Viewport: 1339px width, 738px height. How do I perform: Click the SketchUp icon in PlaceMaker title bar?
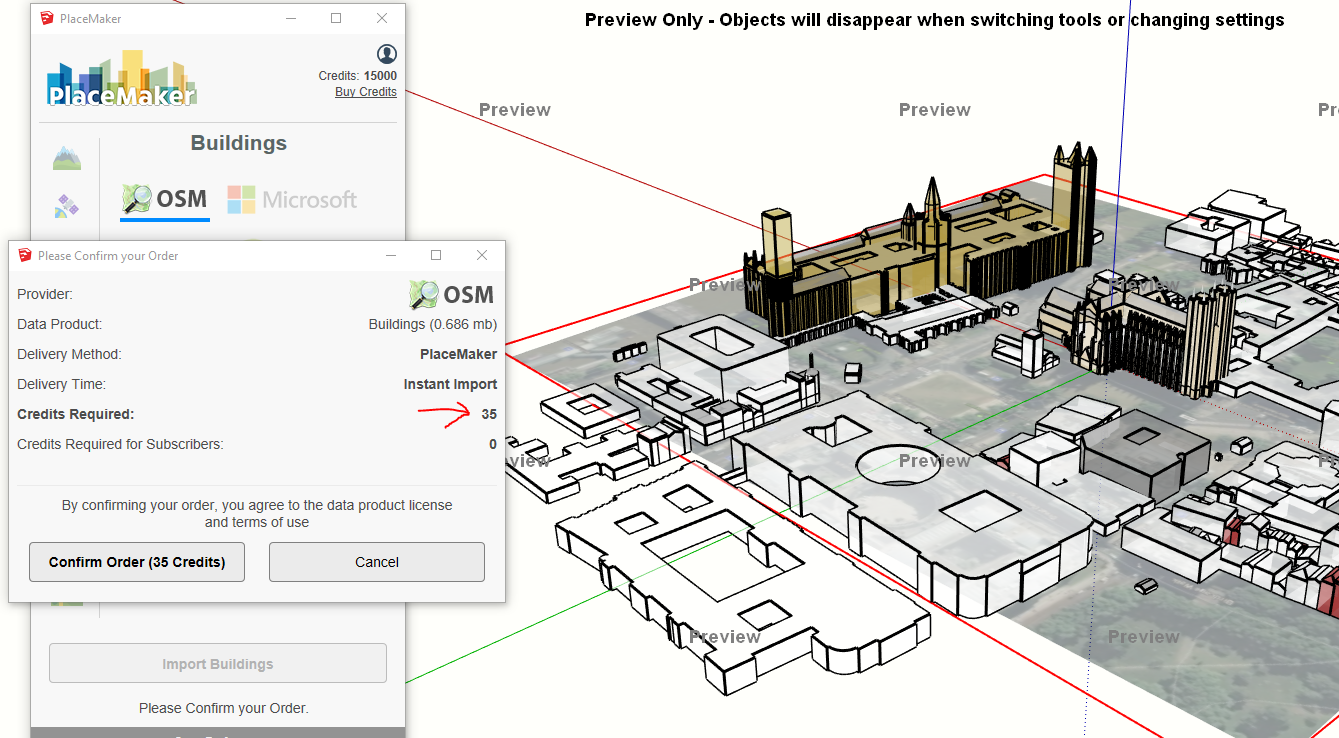click(x=47, y=18)
